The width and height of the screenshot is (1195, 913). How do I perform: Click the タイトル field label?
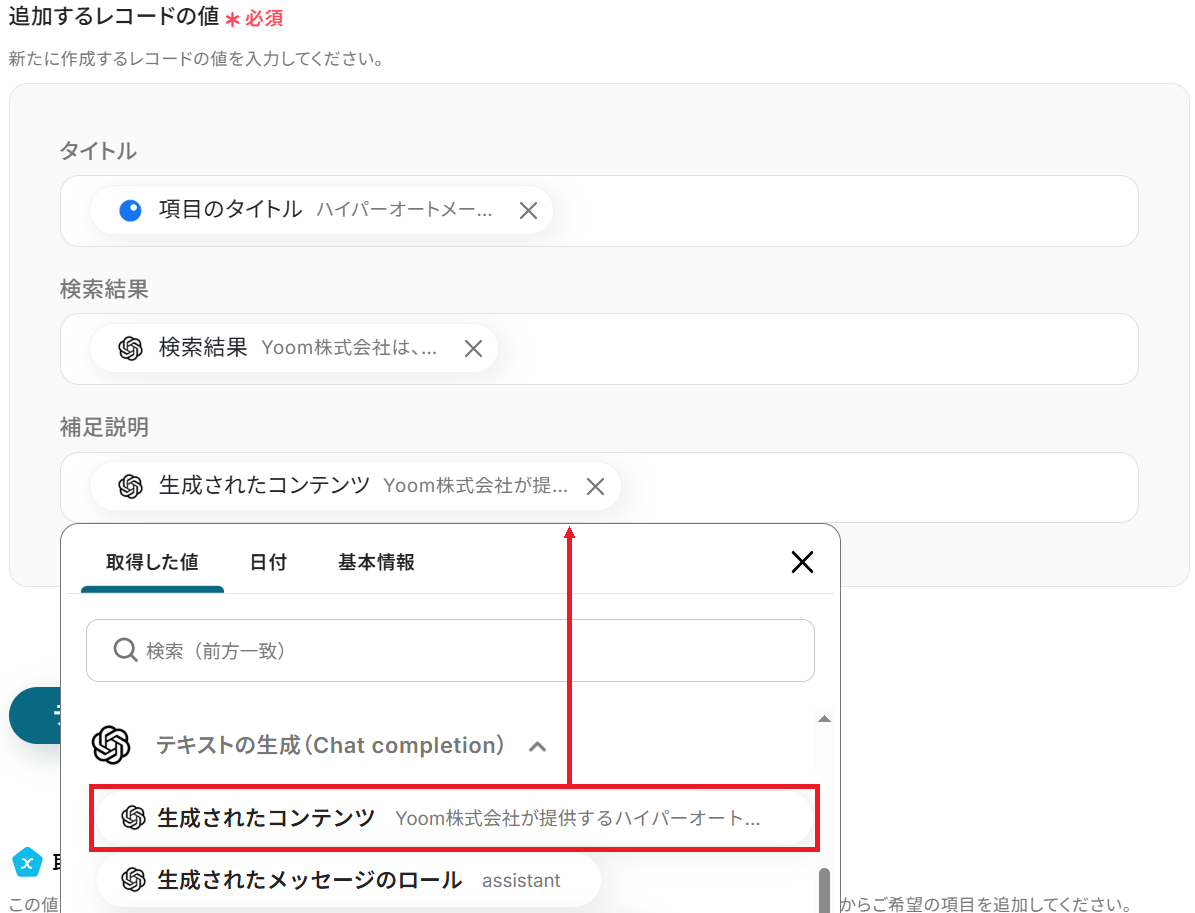(x=98, y=151)
